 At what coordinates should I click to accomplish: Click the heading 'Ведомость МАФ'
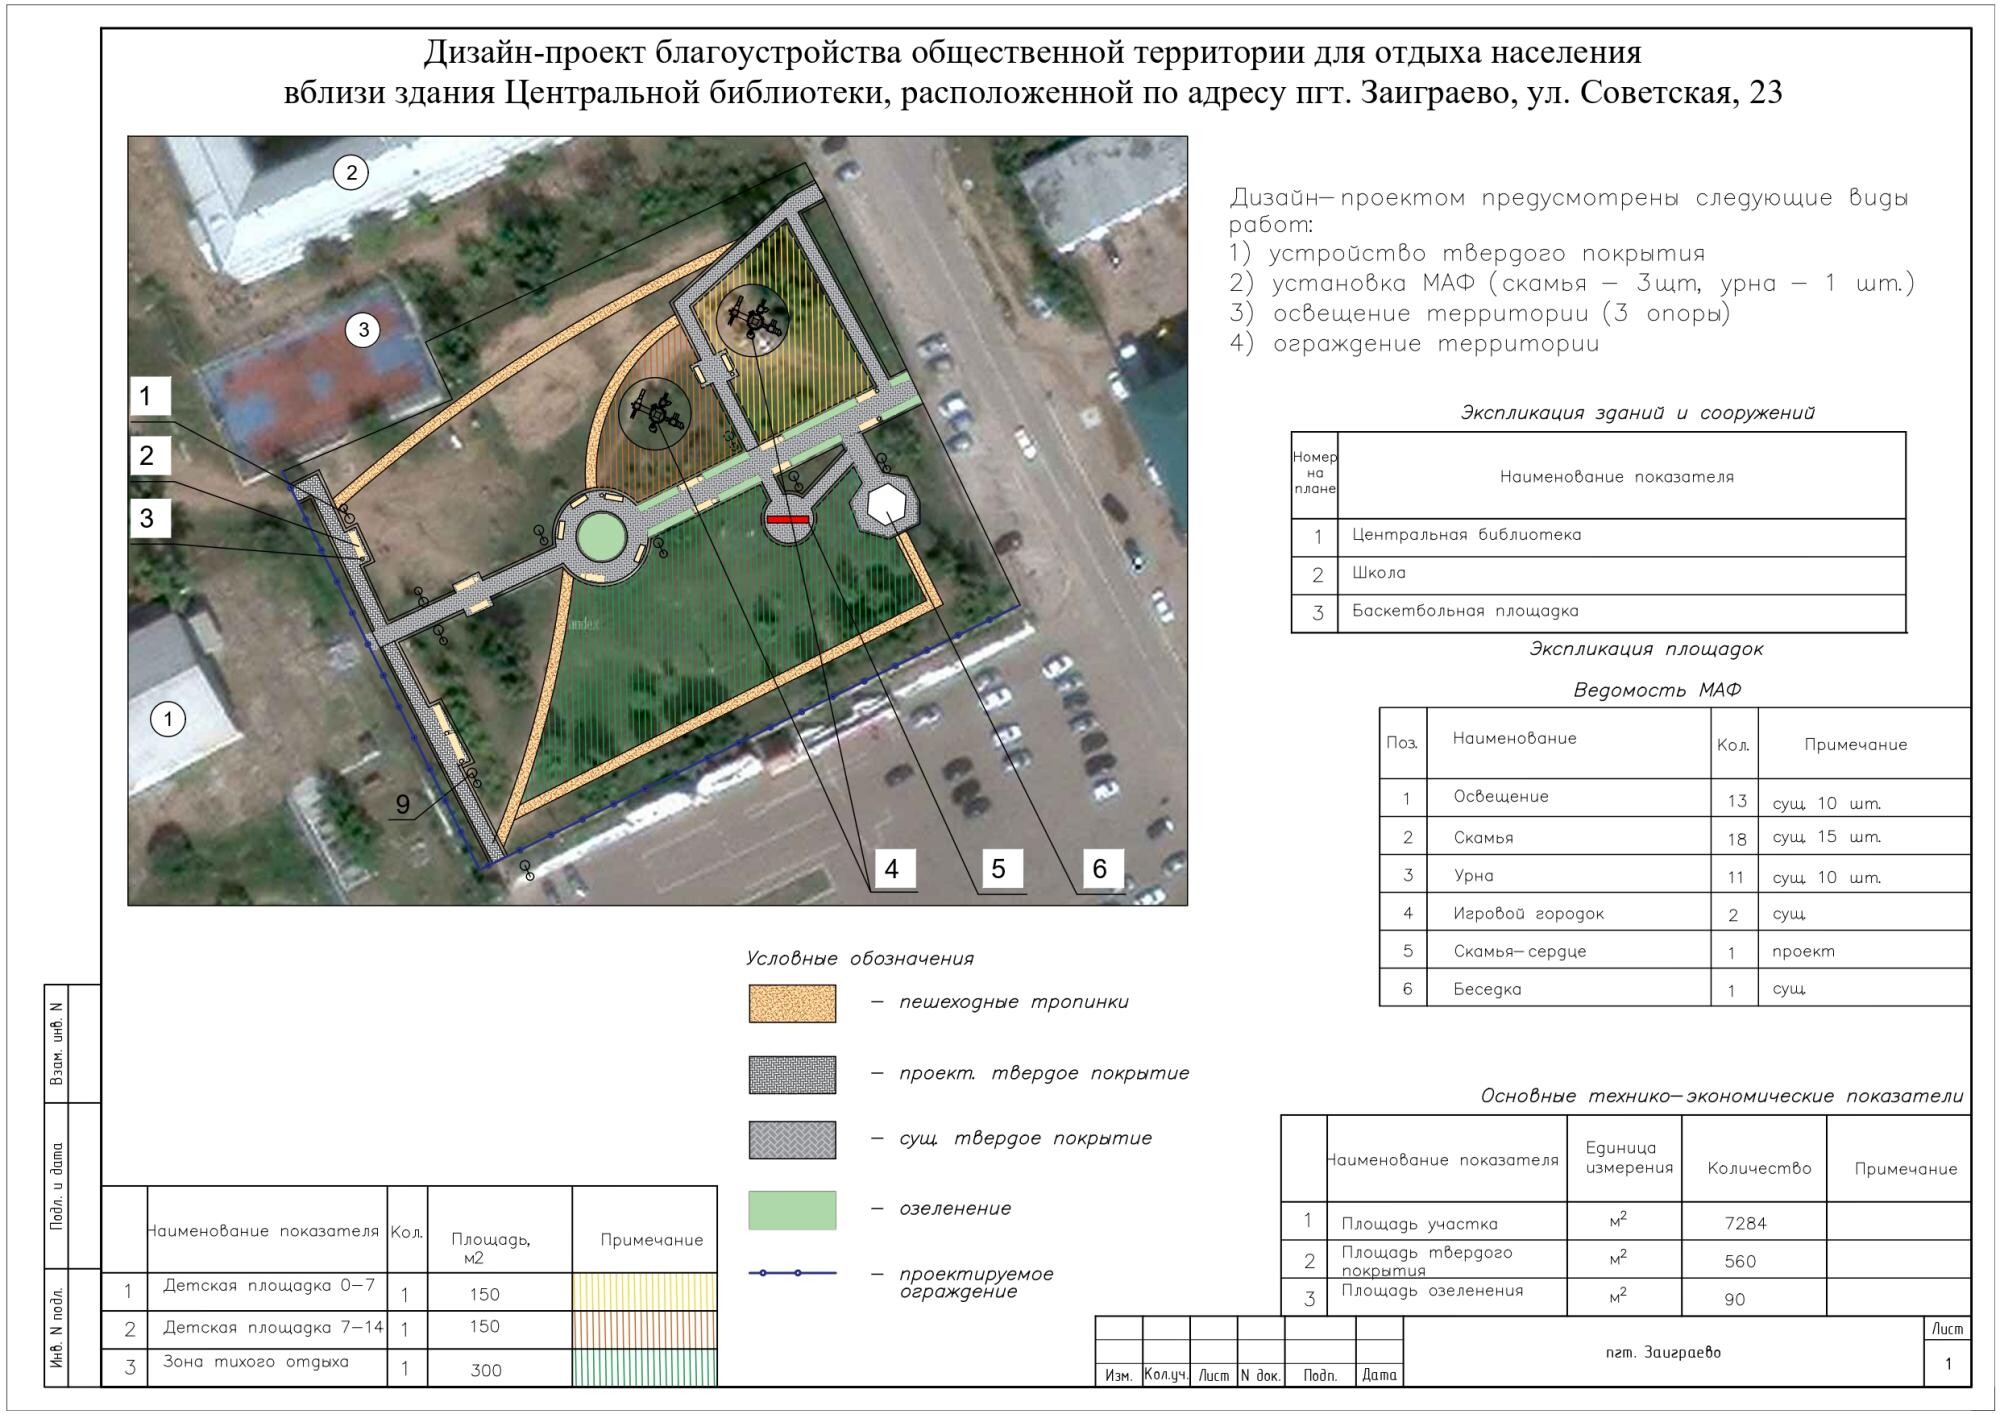[1657, 690]
